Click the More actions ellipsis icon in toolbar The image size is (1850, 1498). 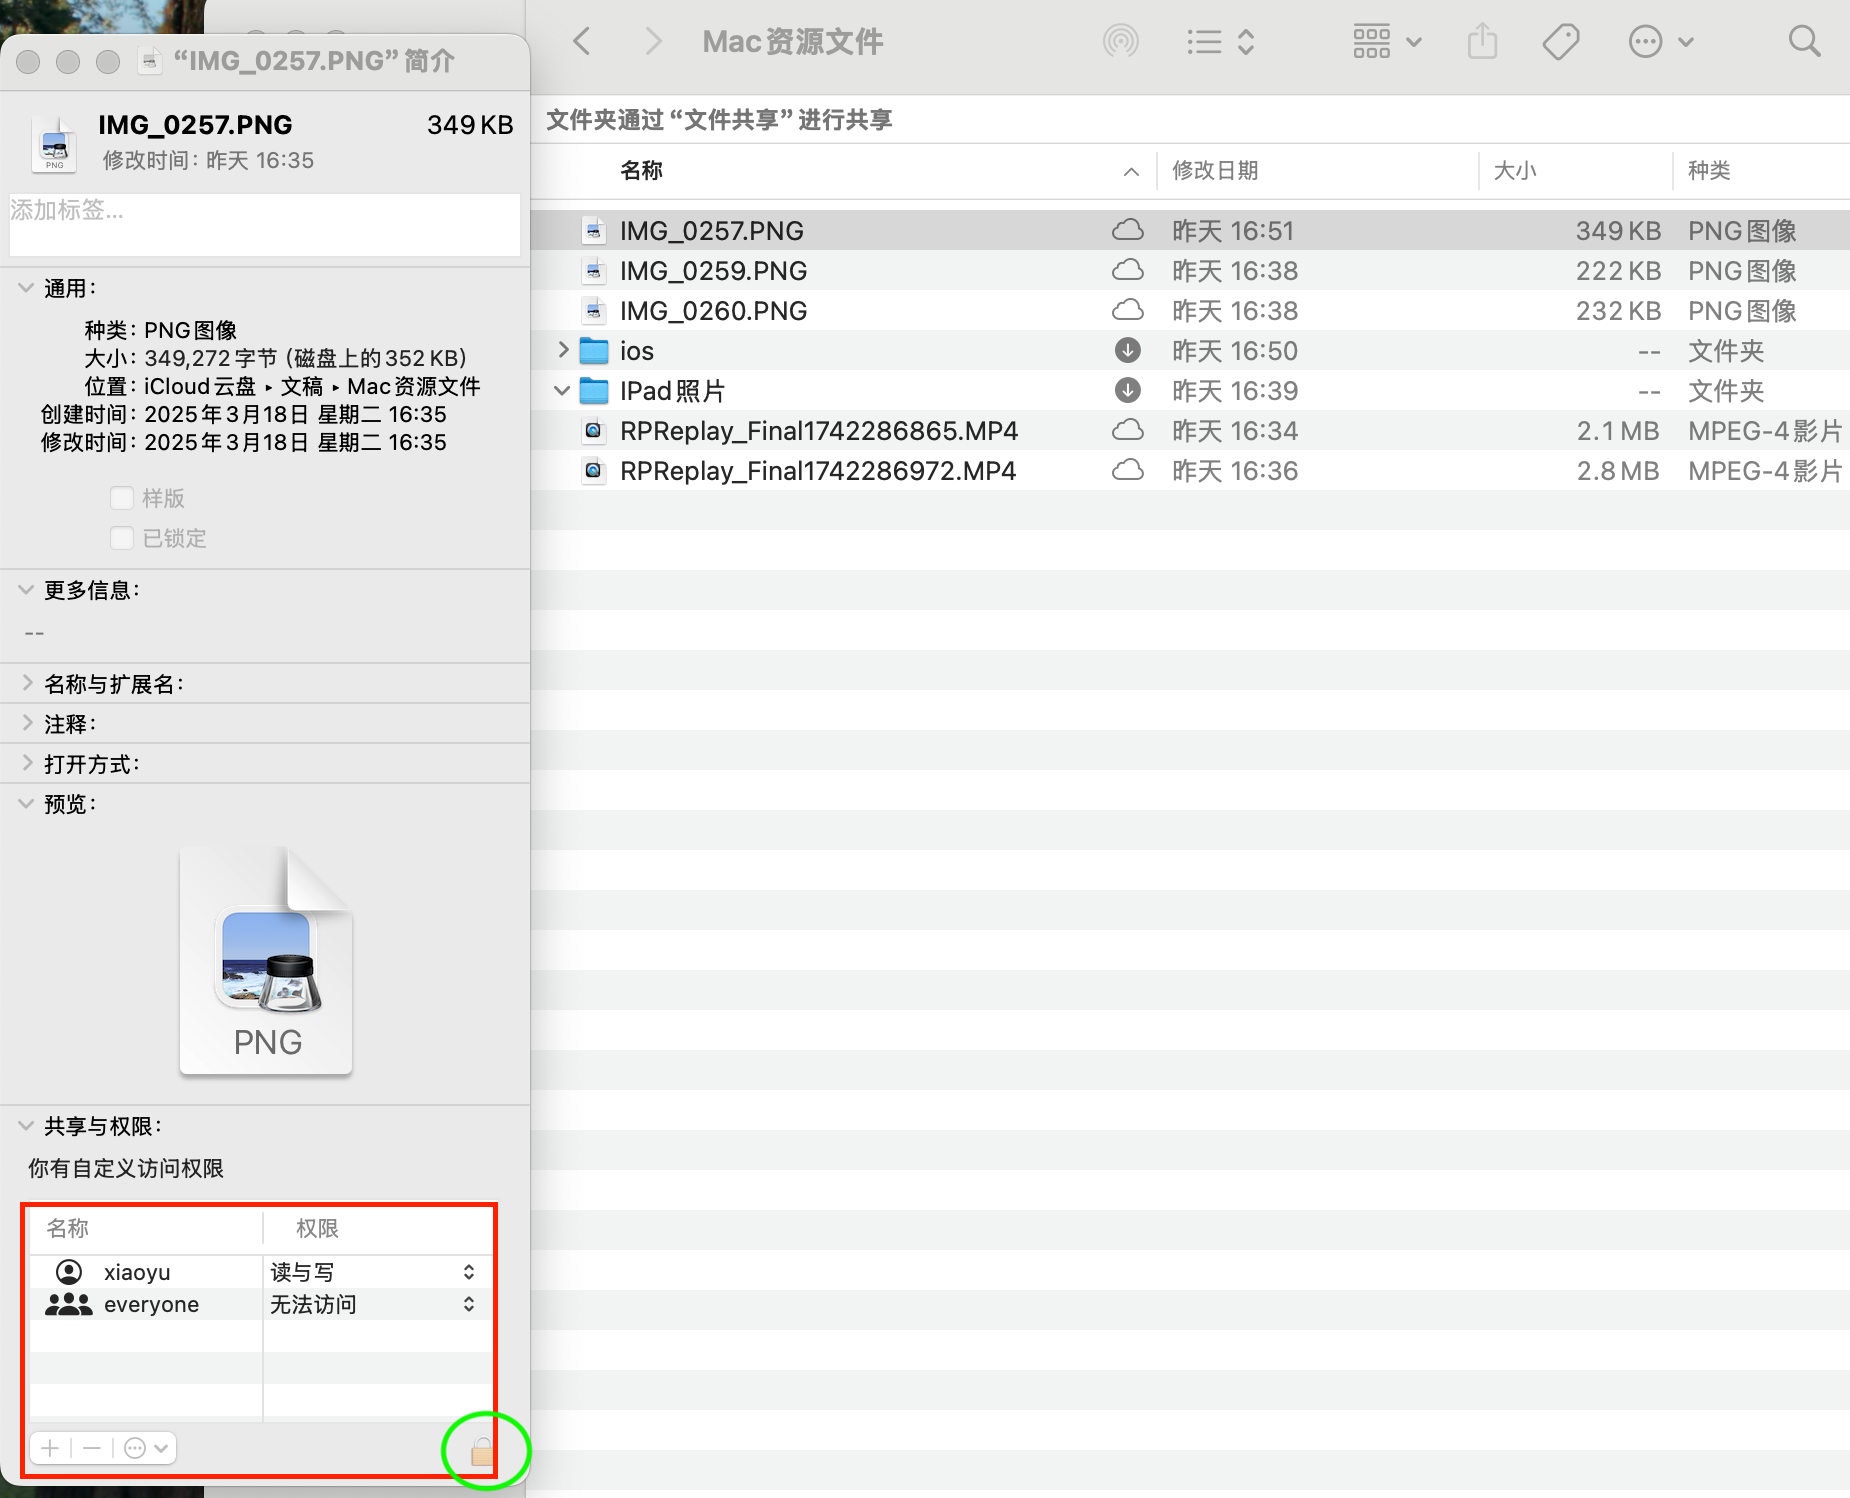[x=1643, y=41]
